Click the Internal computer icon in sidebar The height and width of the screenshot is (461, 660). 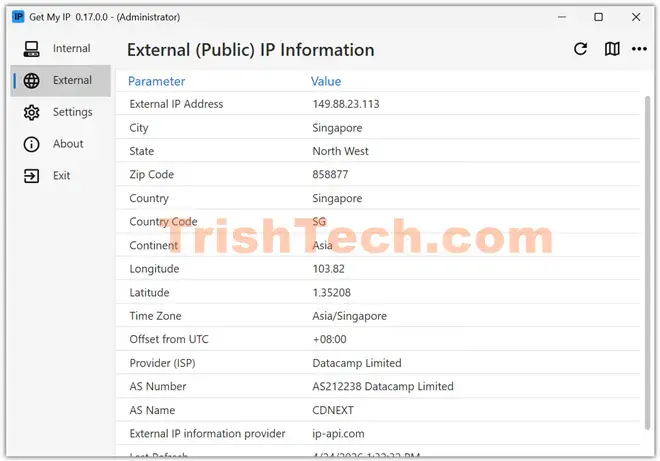coord(32,48)
